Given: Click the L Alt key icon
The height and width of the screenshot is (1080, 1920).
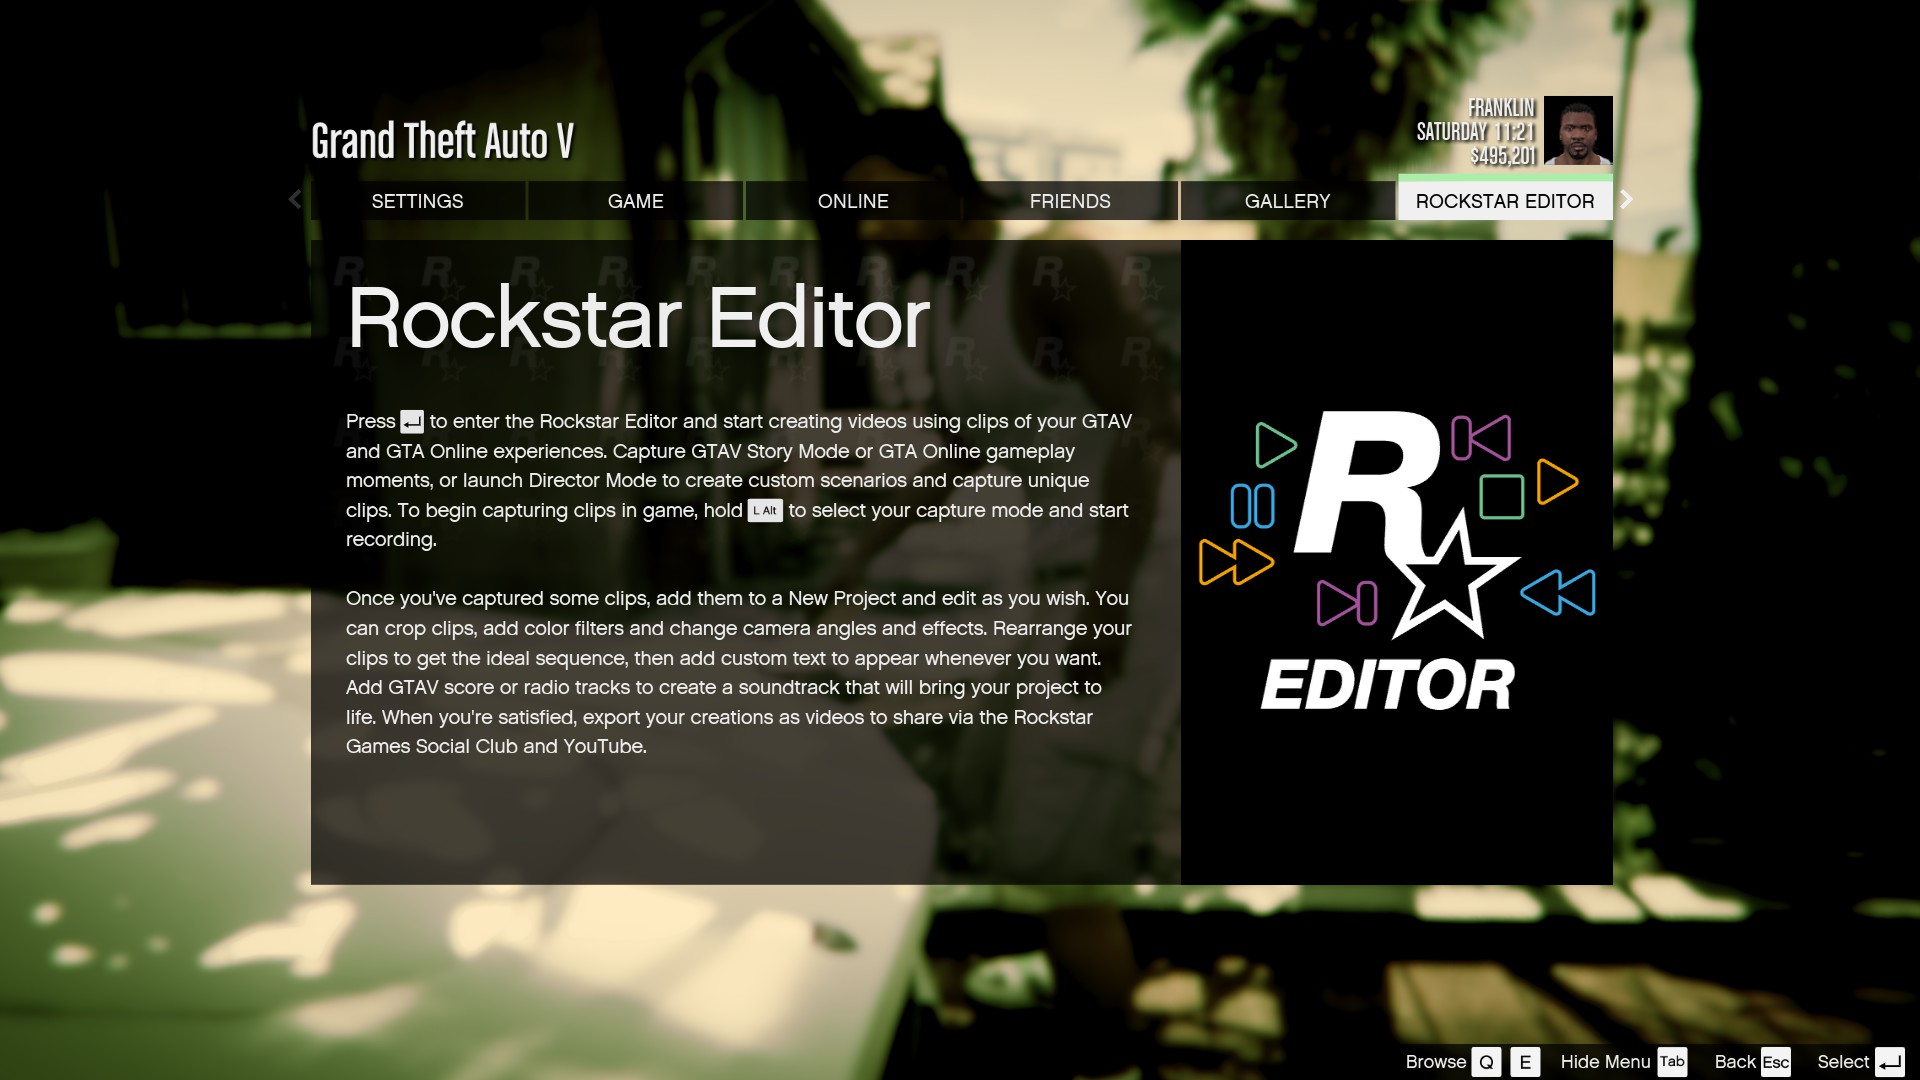Looking at the screenshot, I should click(x=765, y=511).
